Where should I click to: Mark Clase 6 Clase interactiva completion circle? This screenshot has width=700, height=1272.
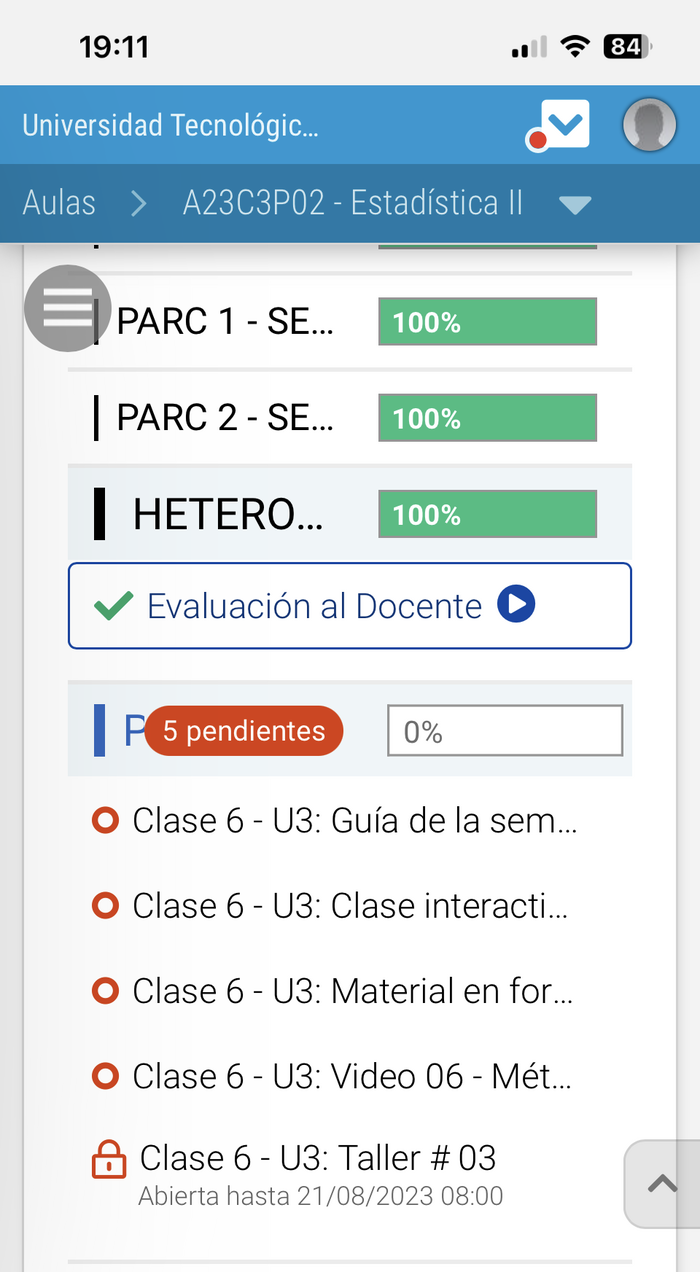[105, 906]
